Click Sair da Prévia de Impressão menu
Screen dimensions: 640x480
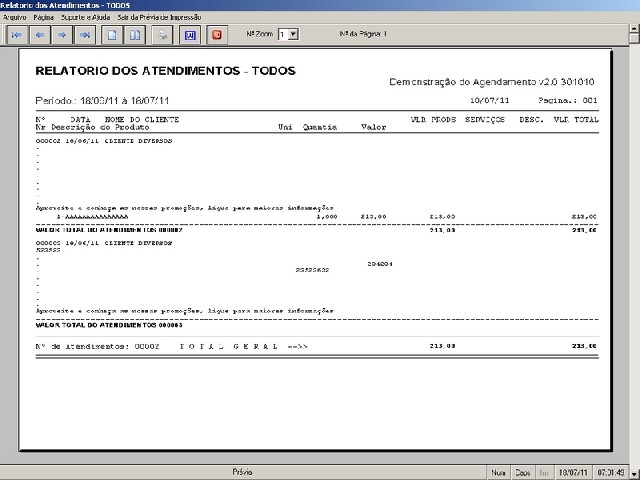click(159, 17)
